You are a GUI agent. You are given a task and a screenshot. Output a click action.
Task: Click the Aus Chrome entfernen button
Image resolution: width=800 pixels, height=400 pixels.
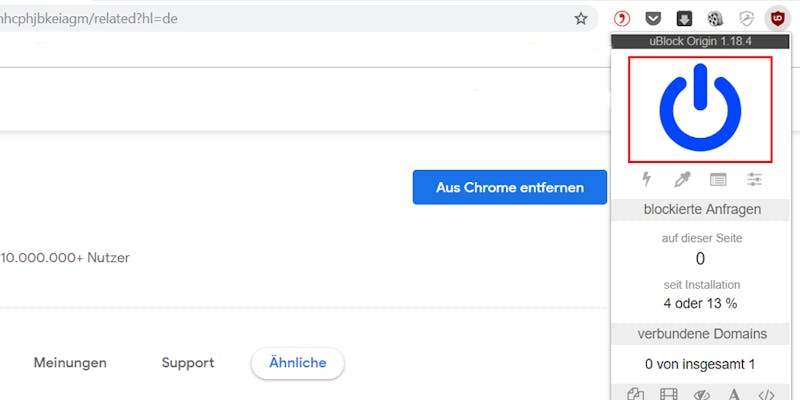pyautogui.click(x=510, y=187)
